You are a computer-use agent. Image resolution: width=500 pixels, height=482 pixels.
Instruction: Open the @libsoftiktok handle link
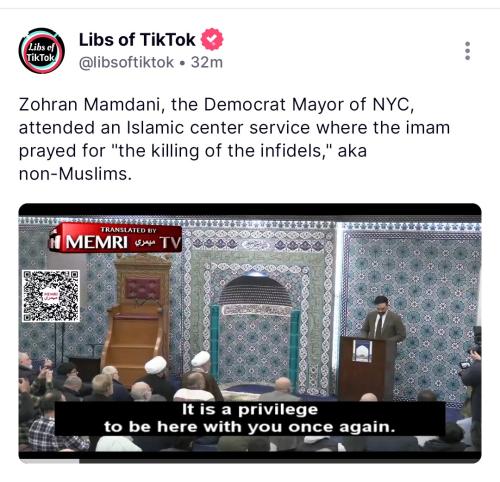(x=126, y=62)
